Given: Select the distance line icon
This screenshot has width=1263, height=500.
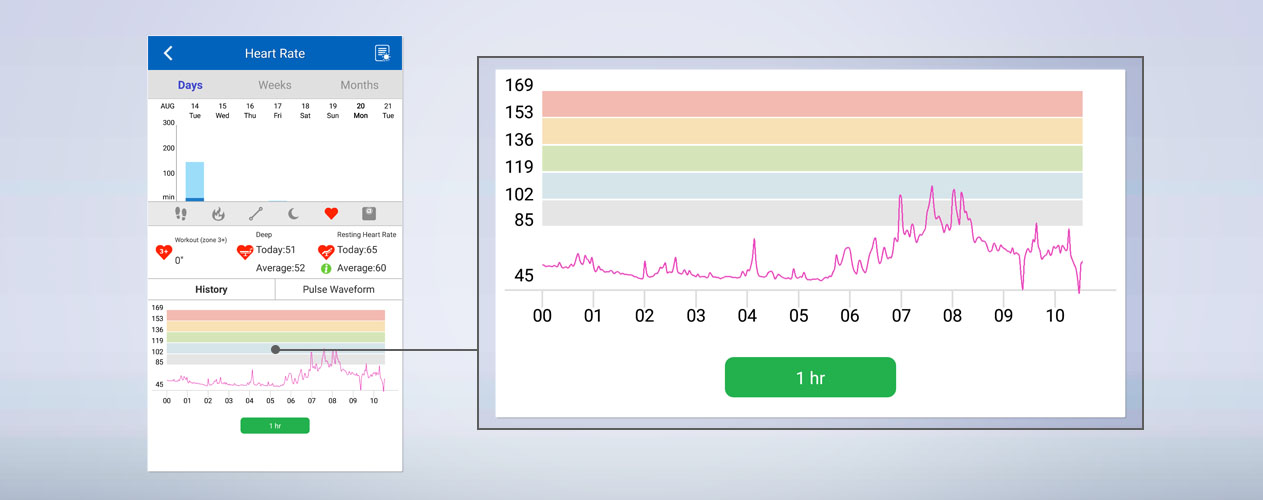Looking at the screenshot, I should [256, 213].
